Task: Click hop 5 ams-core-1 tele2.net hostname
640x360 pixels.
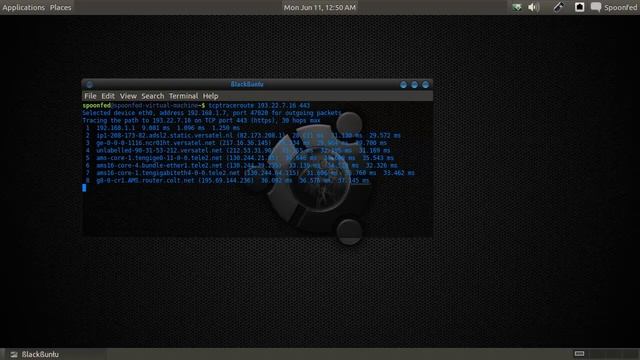Action: point(159,158)
